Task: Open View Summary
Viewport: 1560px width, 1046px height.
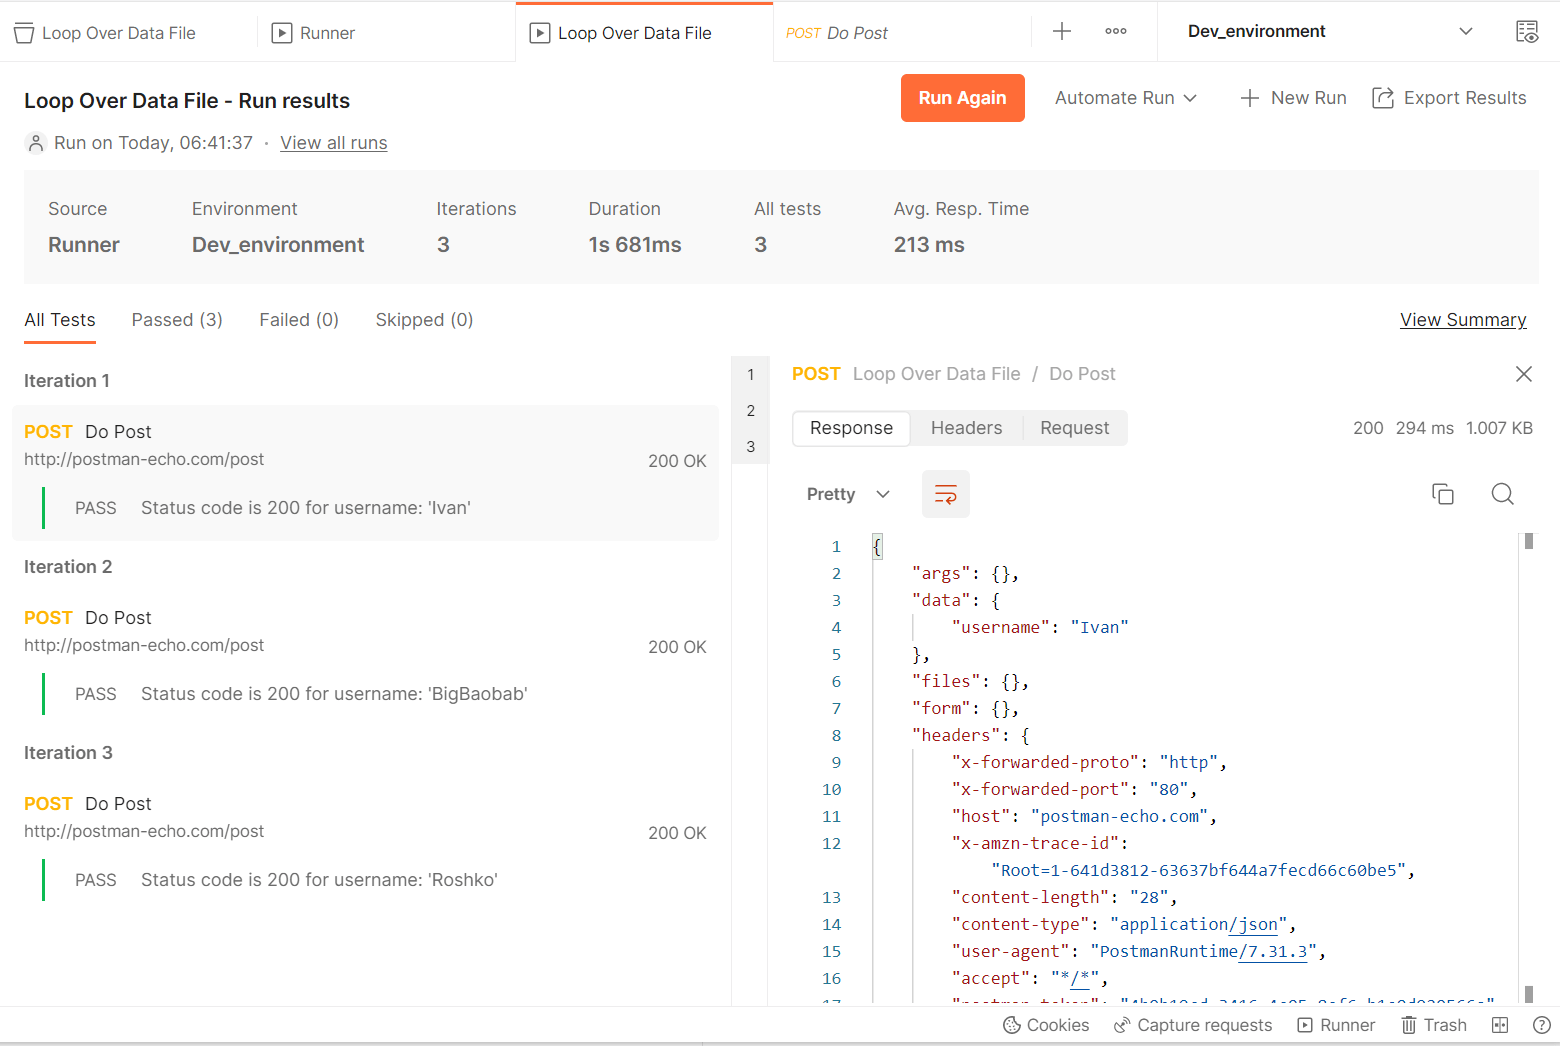Action: coord(1463,319)
